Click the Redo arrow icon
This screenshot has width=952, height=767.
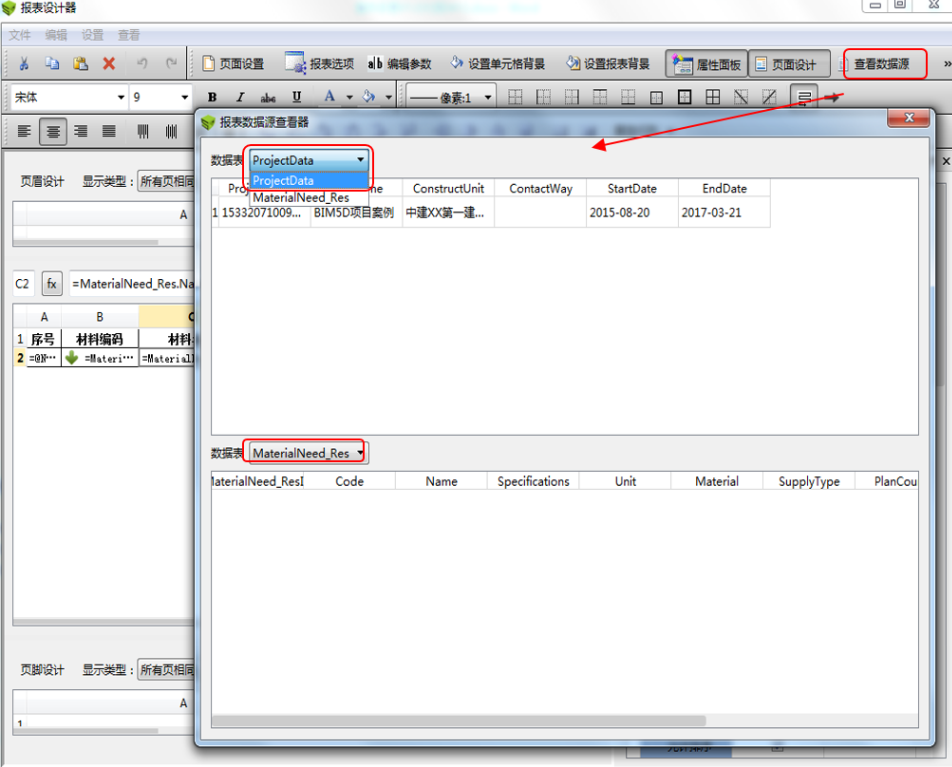click(172, 63)
